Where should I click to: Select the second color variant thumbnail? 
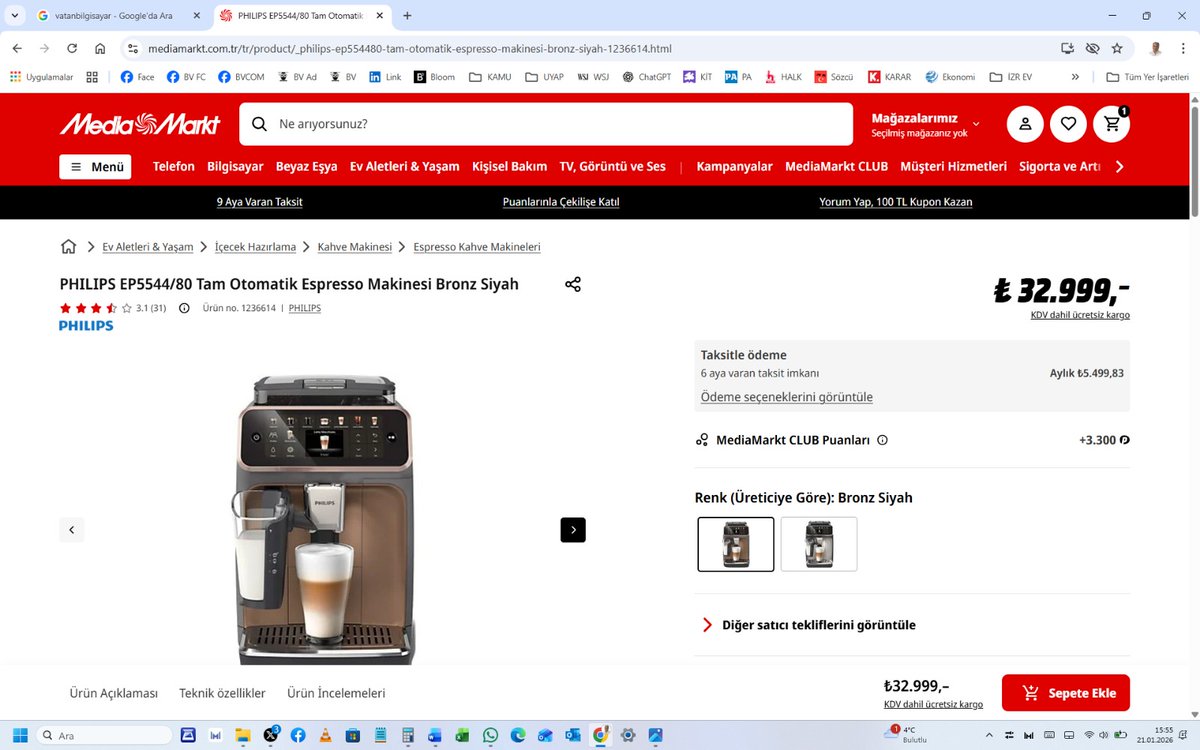point(819,544)
